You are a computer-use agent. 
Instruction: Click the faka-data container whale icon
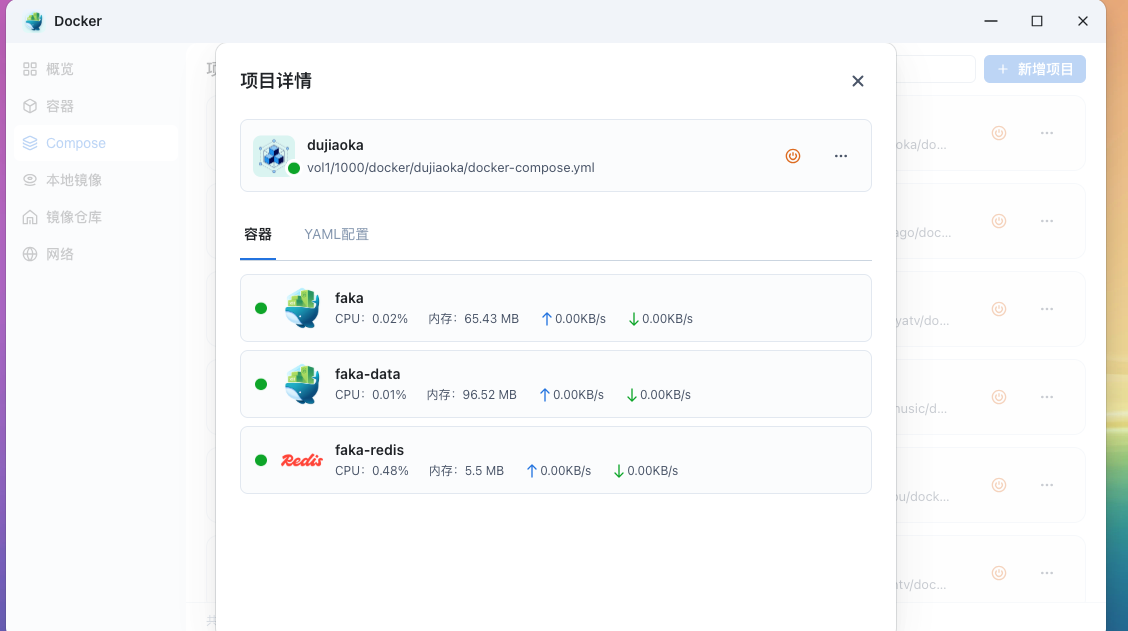coord(301,384)
